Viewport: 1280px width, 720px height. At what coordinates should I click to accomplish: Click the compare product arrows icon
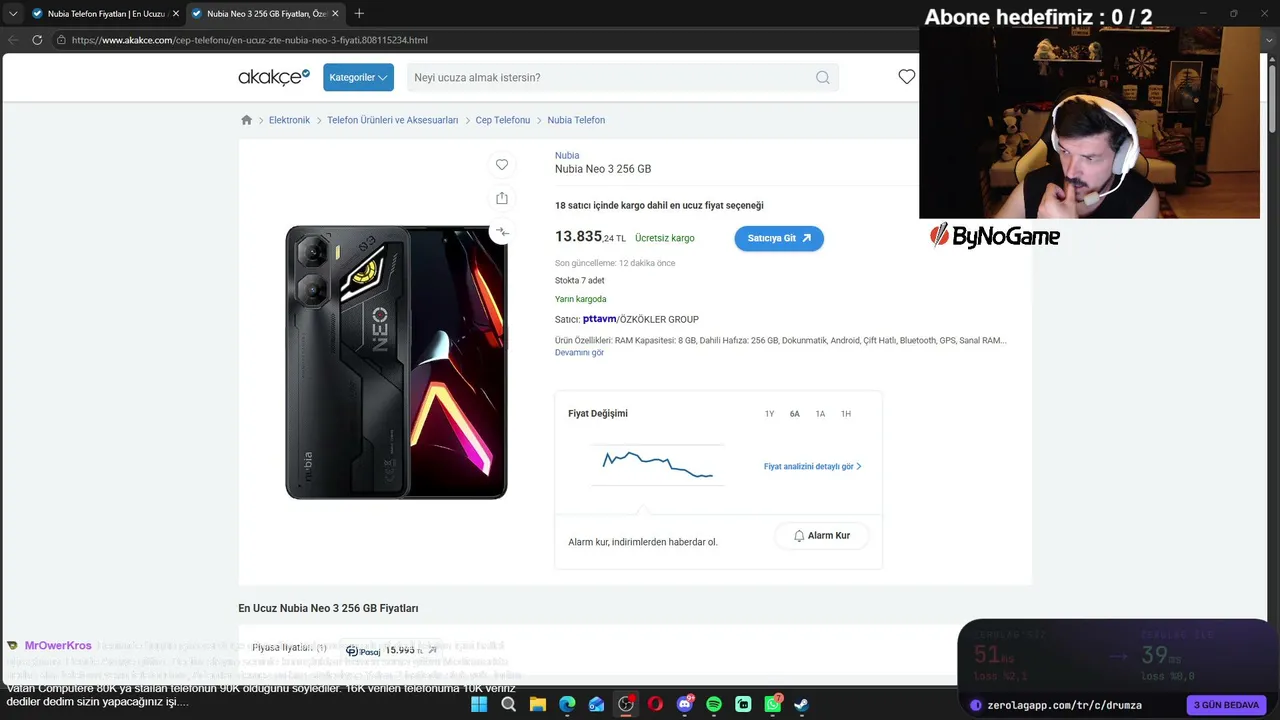[x=502, y=232]
